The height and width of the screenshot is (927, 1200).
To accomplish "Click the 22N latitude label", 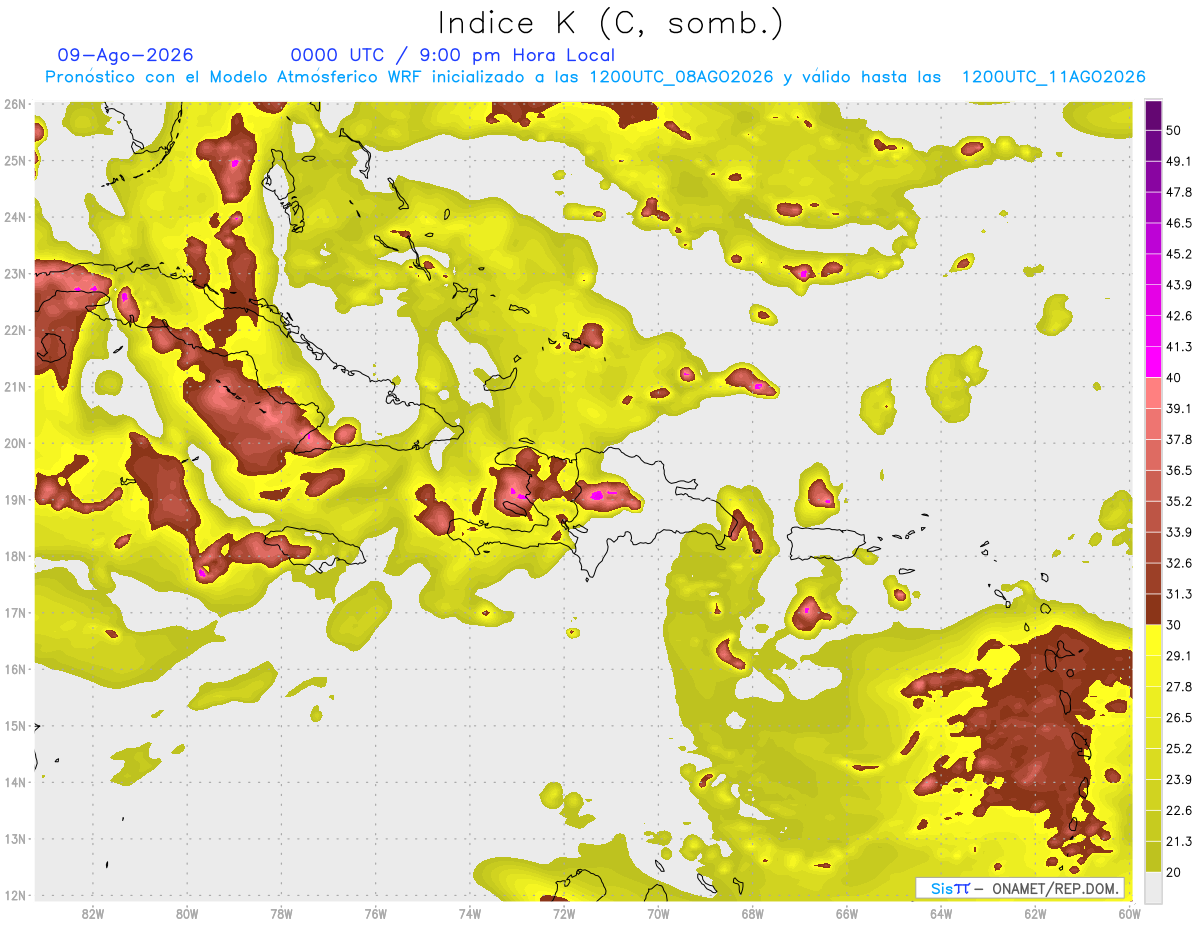I will coord(15,330).
